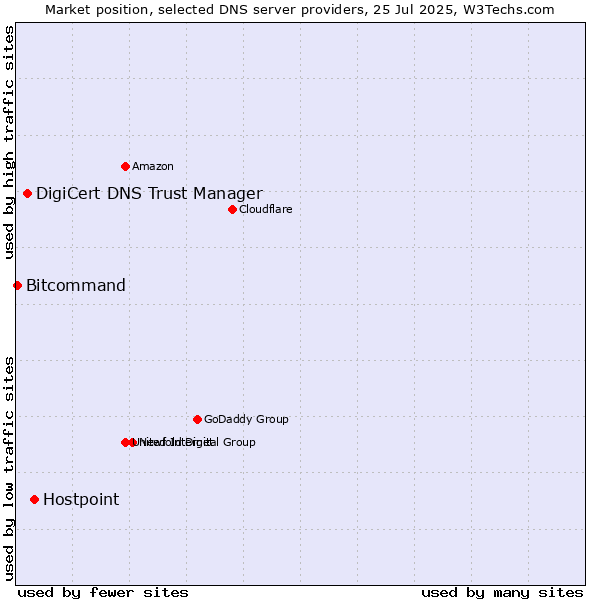Click "used by many sites" axis label
Screen dimensions: 600x600
502,593
